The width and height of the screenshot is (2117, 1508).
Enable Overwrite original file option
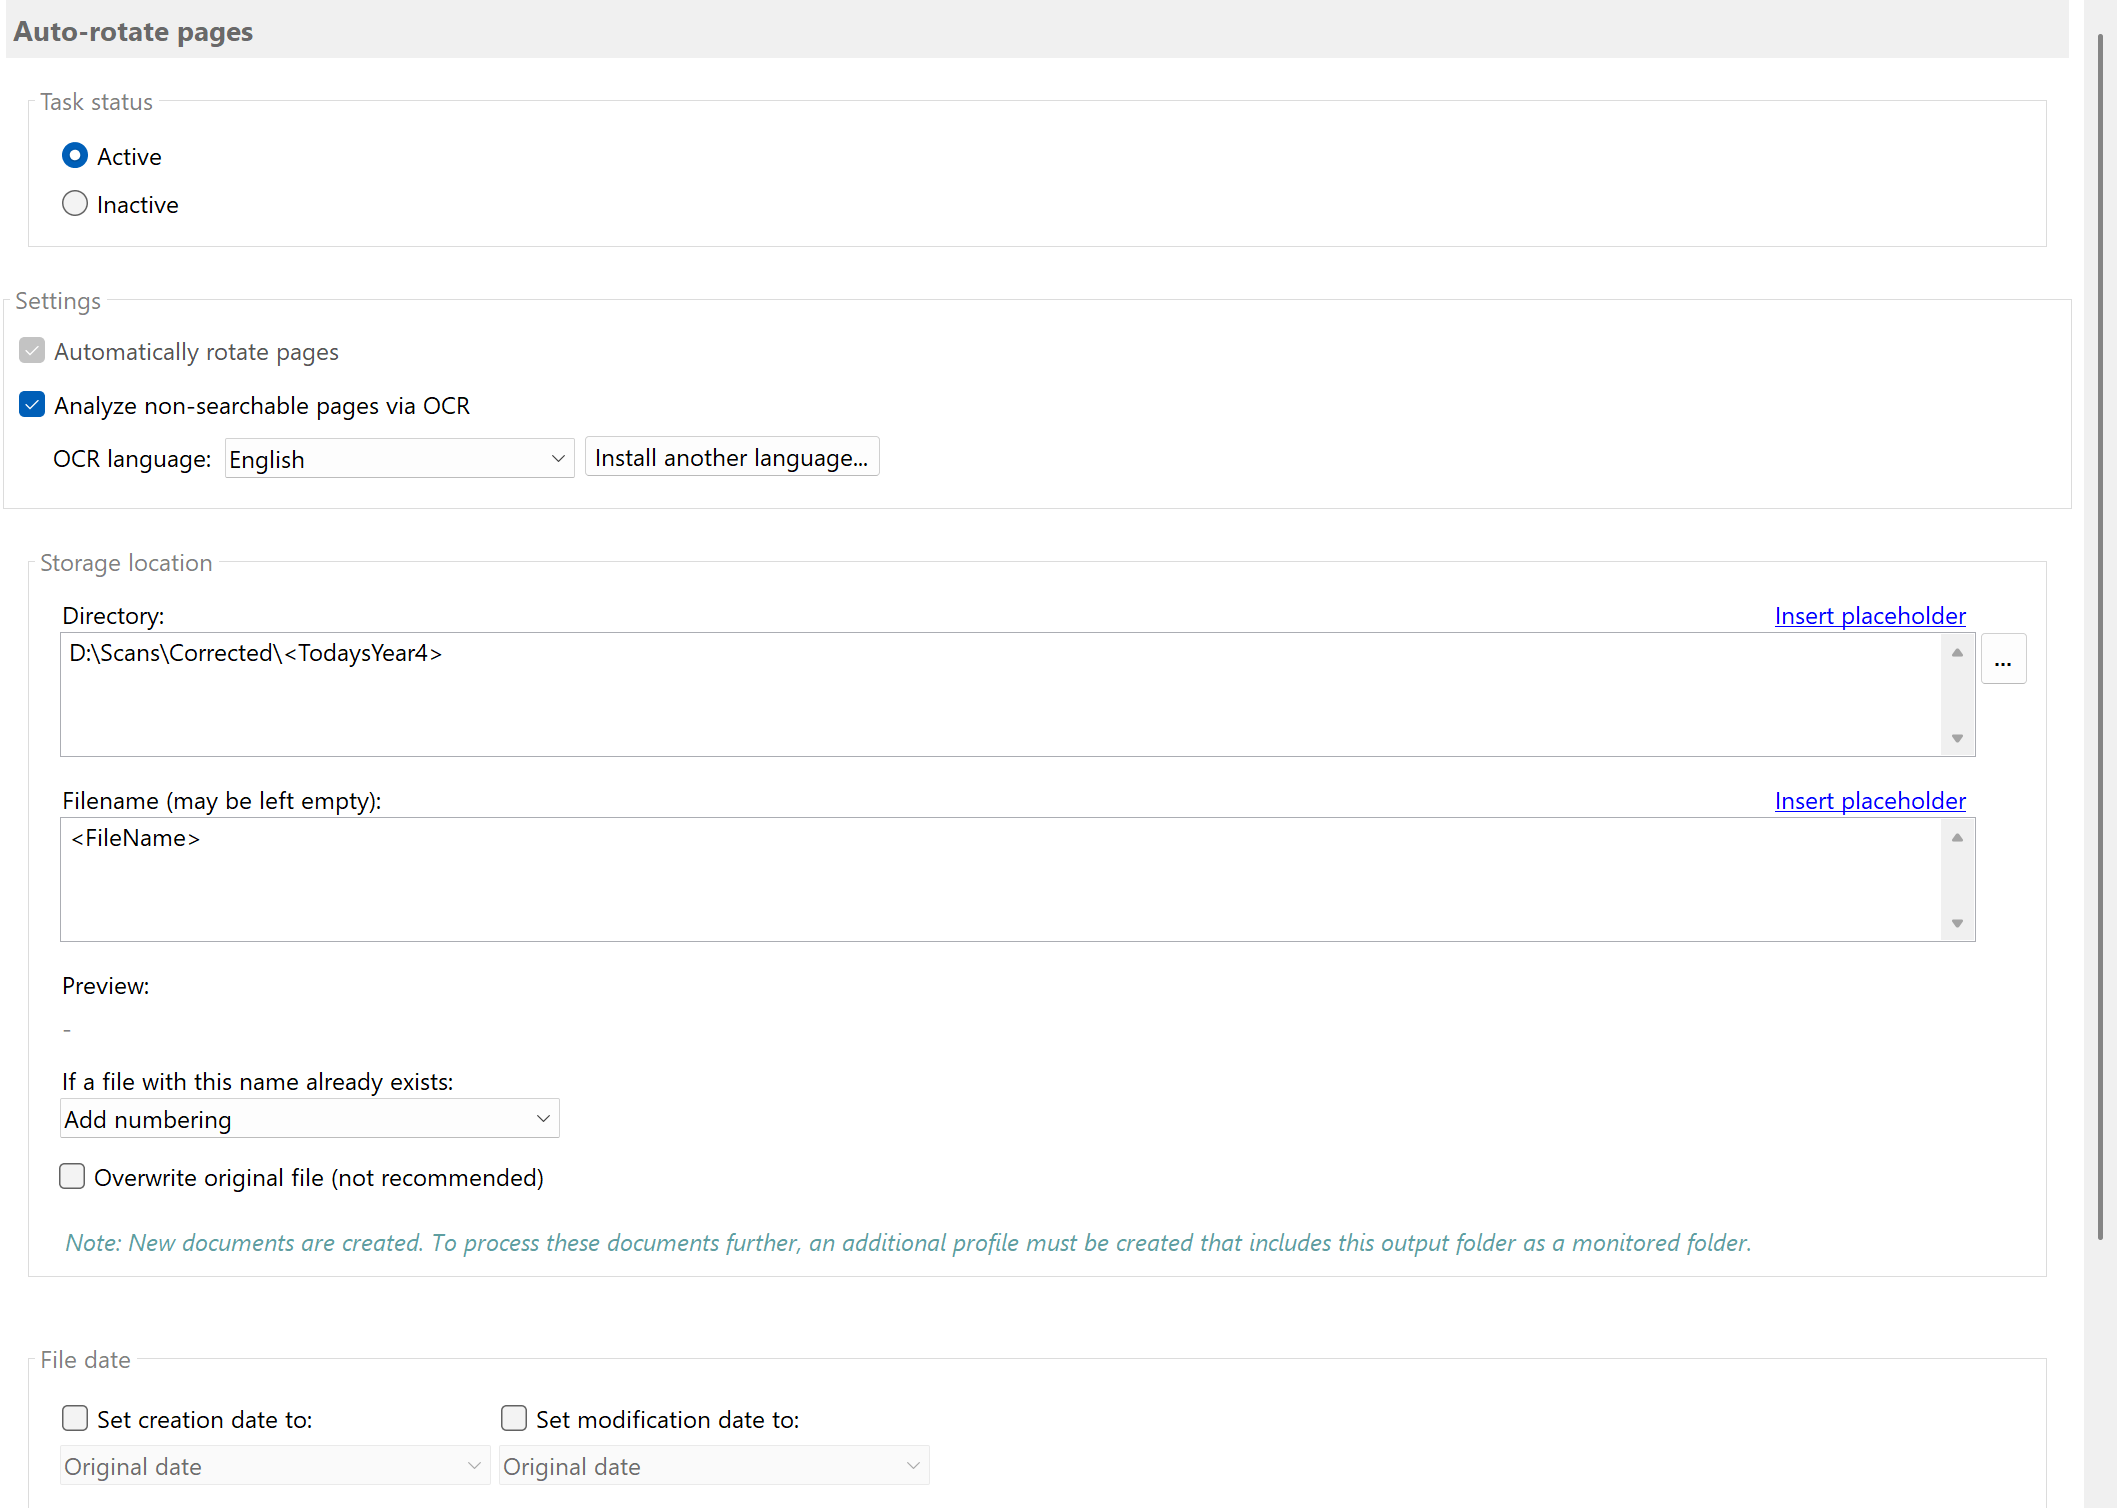coord(72,1177)
